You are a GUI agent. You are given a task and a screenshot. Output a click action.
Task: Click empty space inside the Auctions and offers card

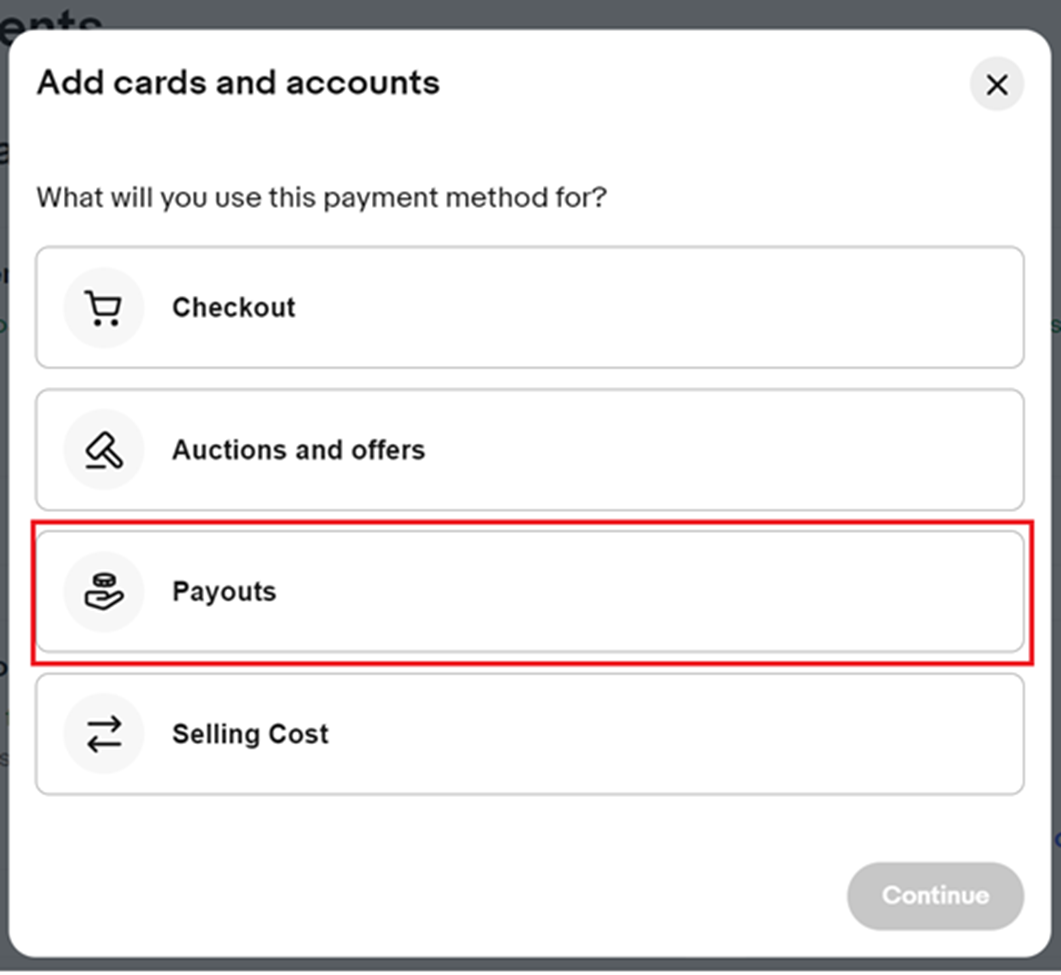point(710,450)
